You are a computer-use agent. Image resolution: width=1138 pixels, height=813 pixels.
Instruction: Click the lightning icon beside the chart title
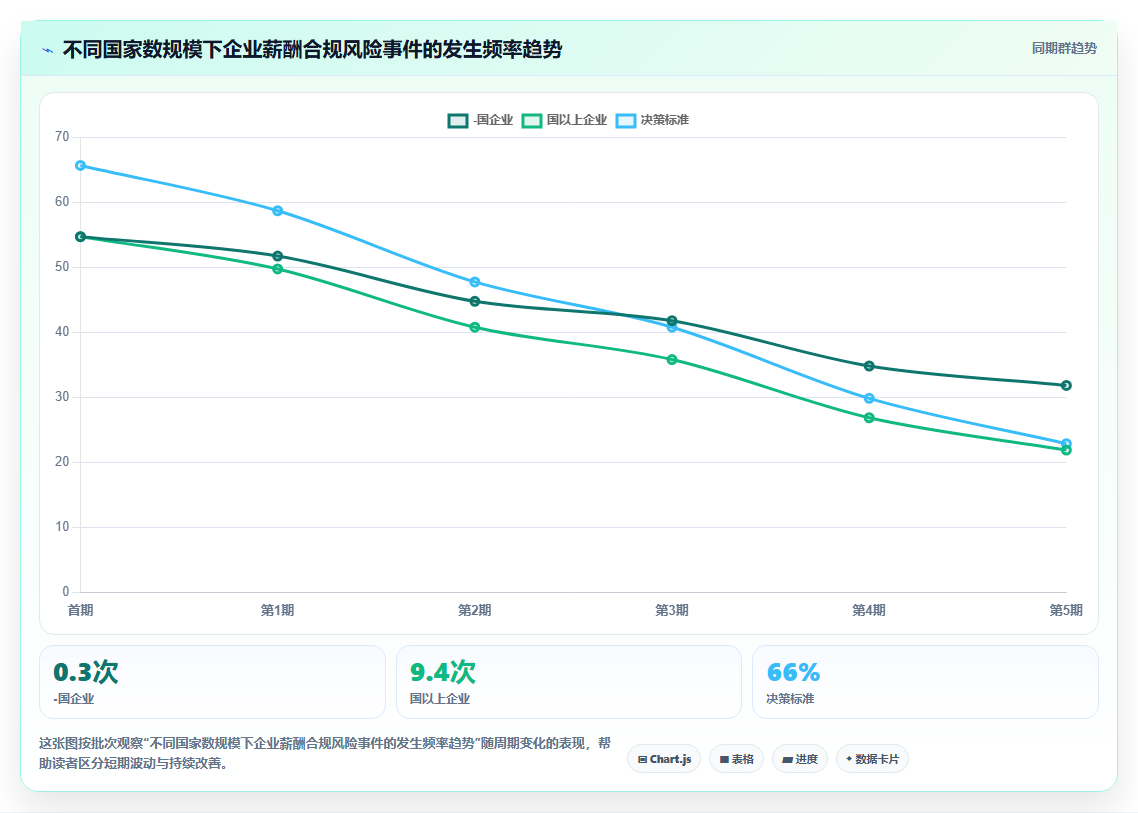pos(48,50)
